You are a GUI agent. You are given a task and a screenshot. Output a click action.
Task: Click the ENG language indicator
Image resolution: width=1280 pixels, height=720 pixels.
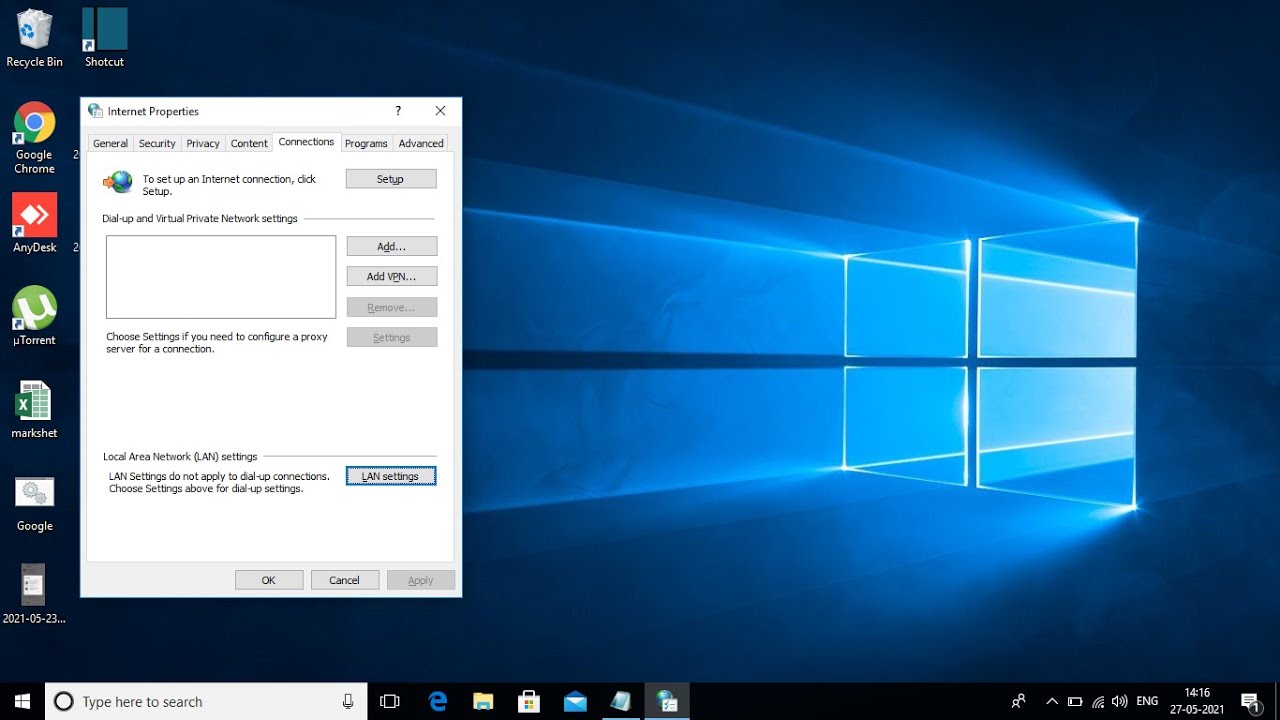[x=1147, y=701]
